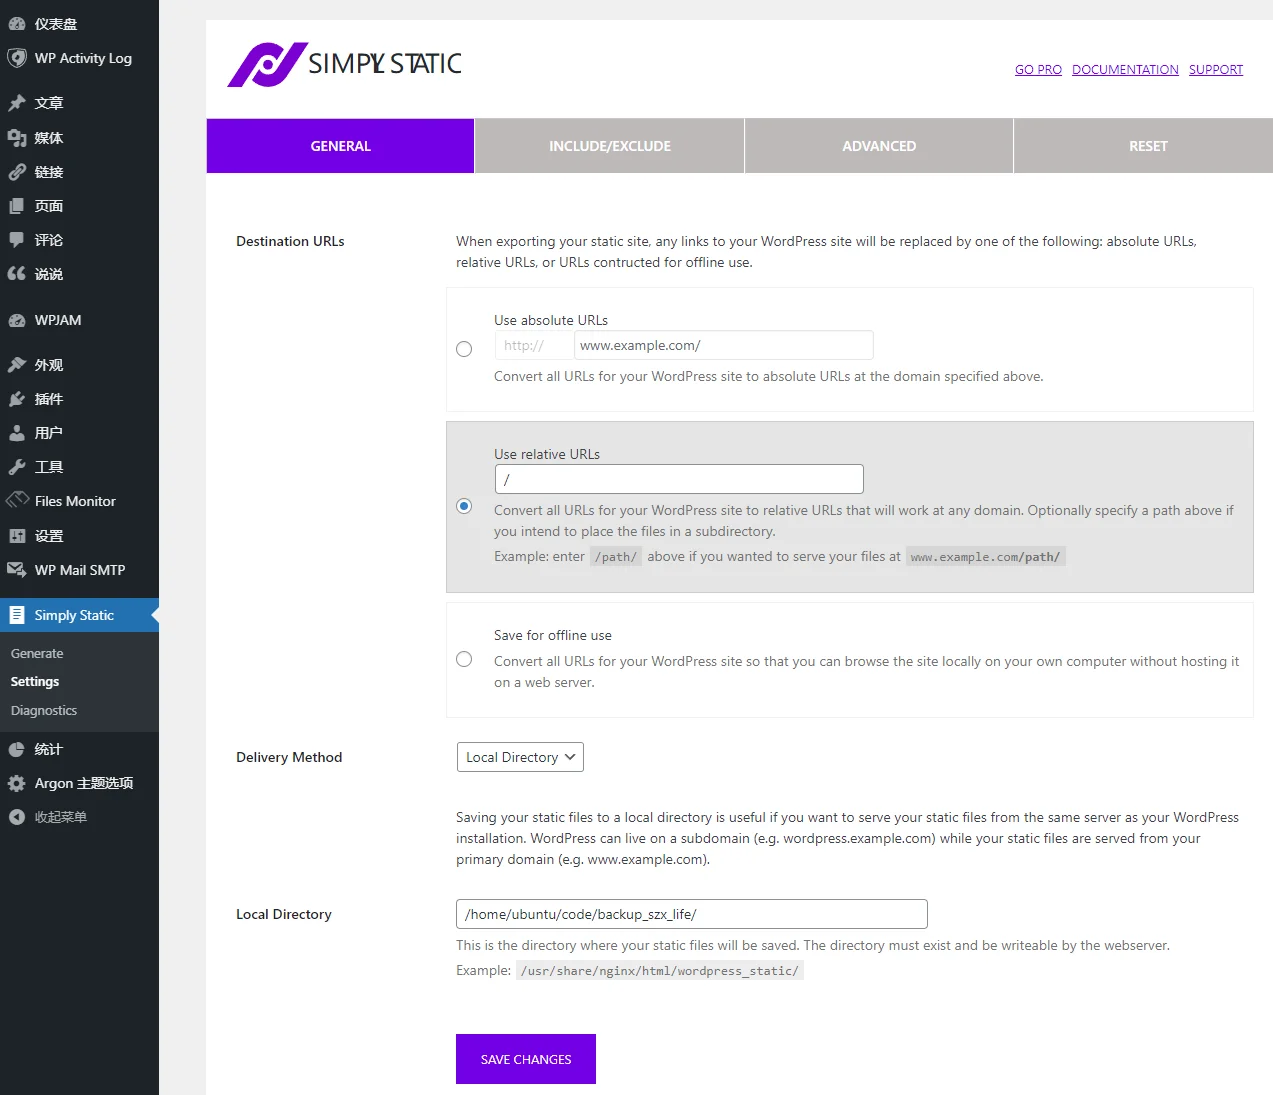The image size is (1273, 1095).
Task: Click the Simply Static logo
Action: coord(344,64)
